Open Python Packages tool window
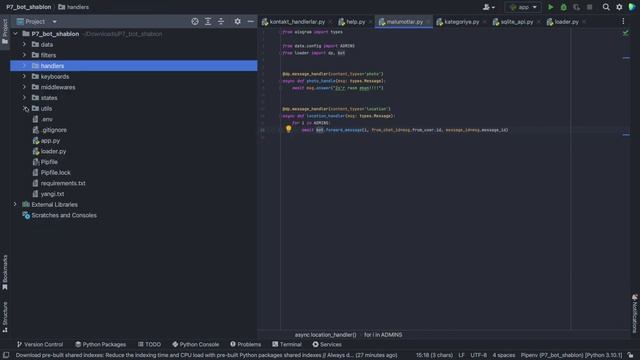The image size is (640, 360). pos(100,344)
